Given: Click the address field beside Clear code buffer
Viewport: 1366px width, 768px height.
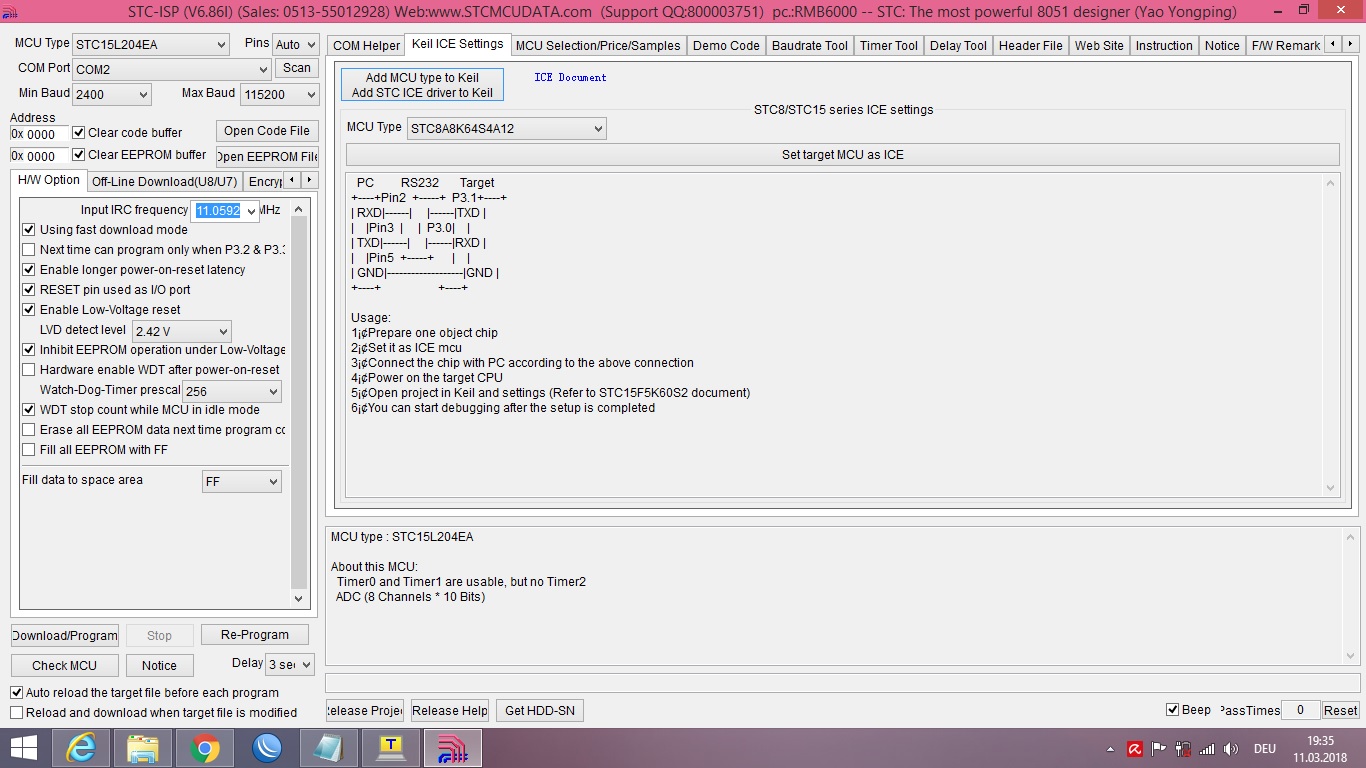Looking at the screenshot, I should [40, 134].
